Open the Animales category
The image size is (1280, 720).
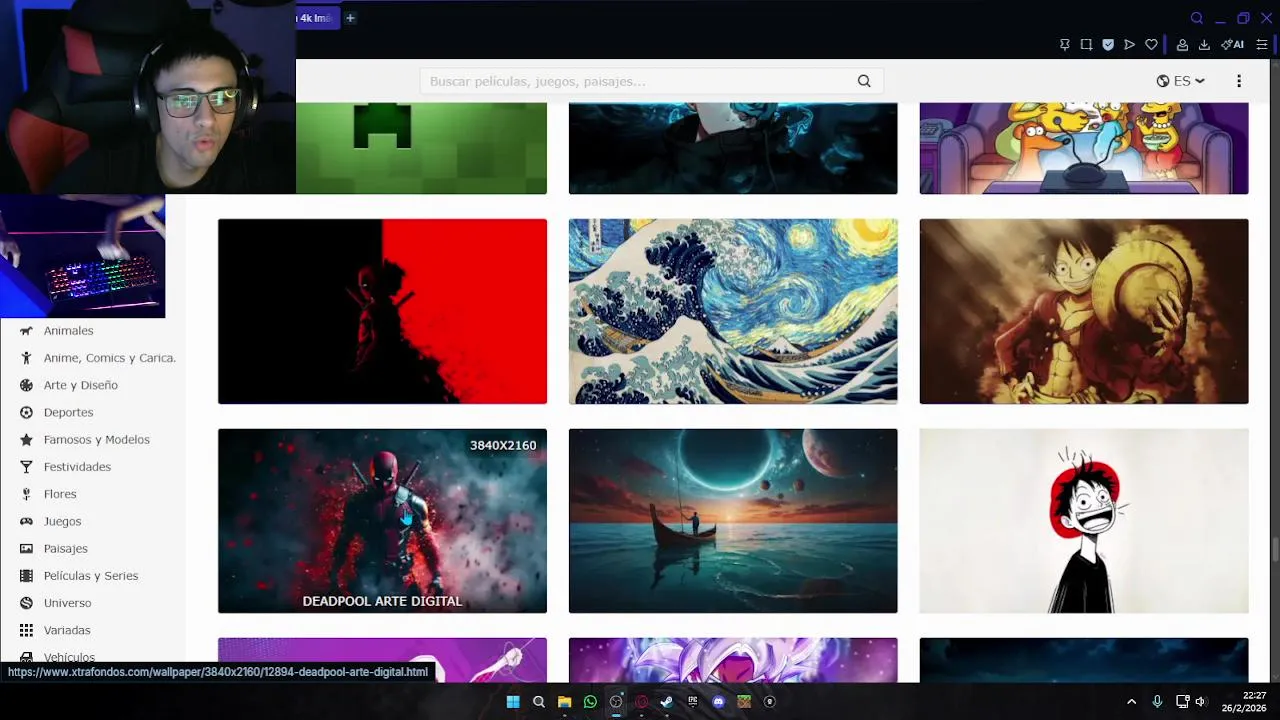pyautogui.click(x=68, y=331)
